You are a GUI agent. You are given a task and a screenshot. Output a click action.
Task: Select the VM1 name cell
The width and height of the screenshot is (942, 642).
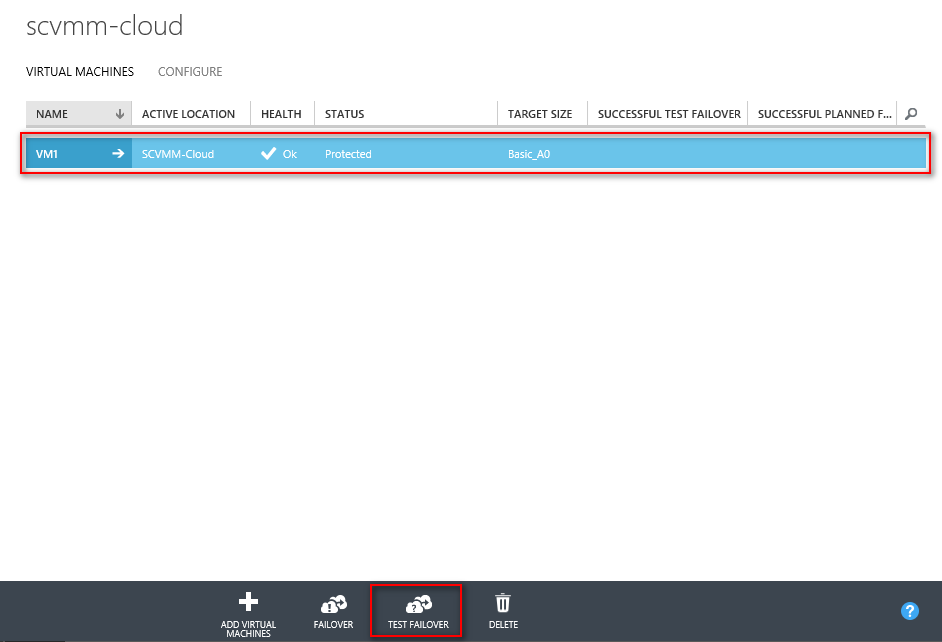(x=79, y=154)
